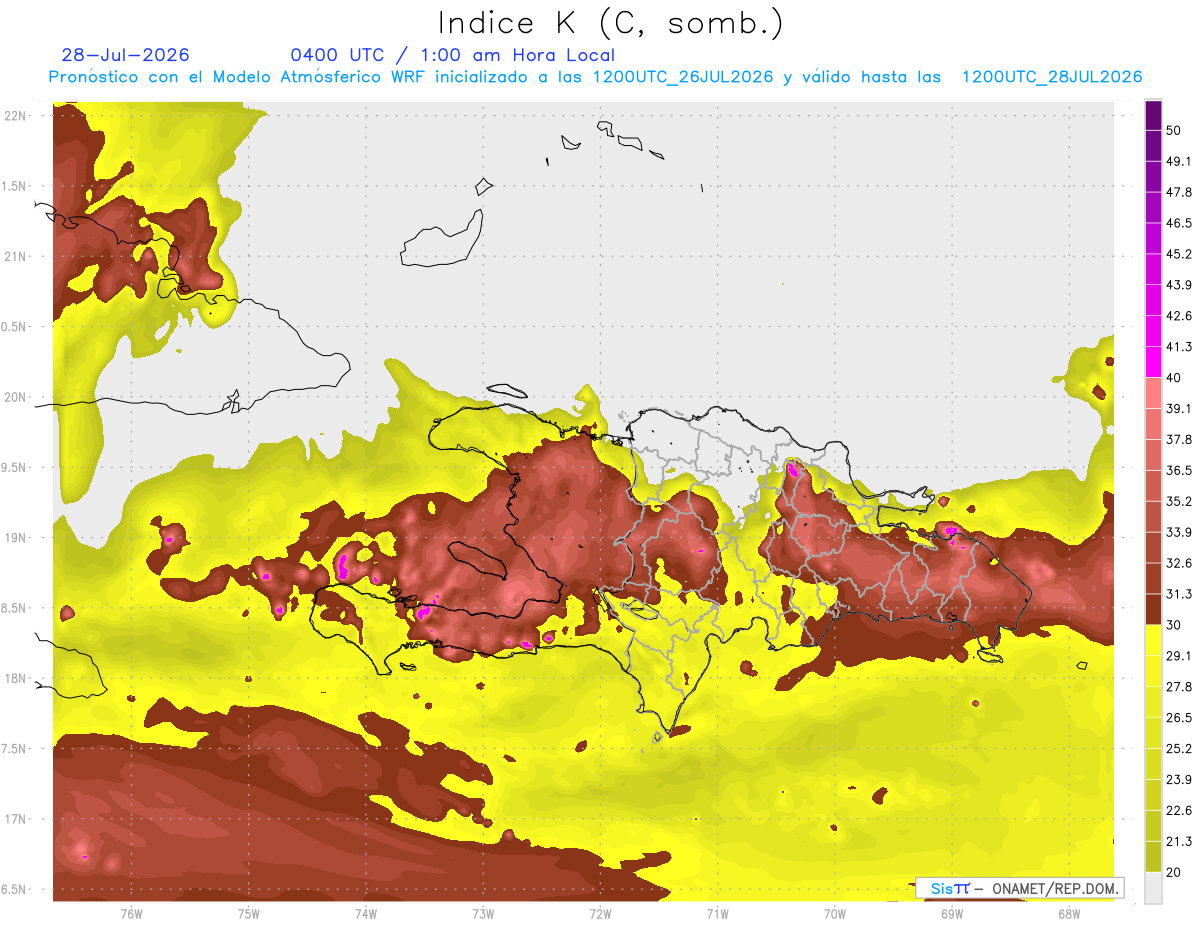Click the "46.5" colorbar label
Screen dimensions: 1200x927
pyautogui.click(x=1178, y=223)
